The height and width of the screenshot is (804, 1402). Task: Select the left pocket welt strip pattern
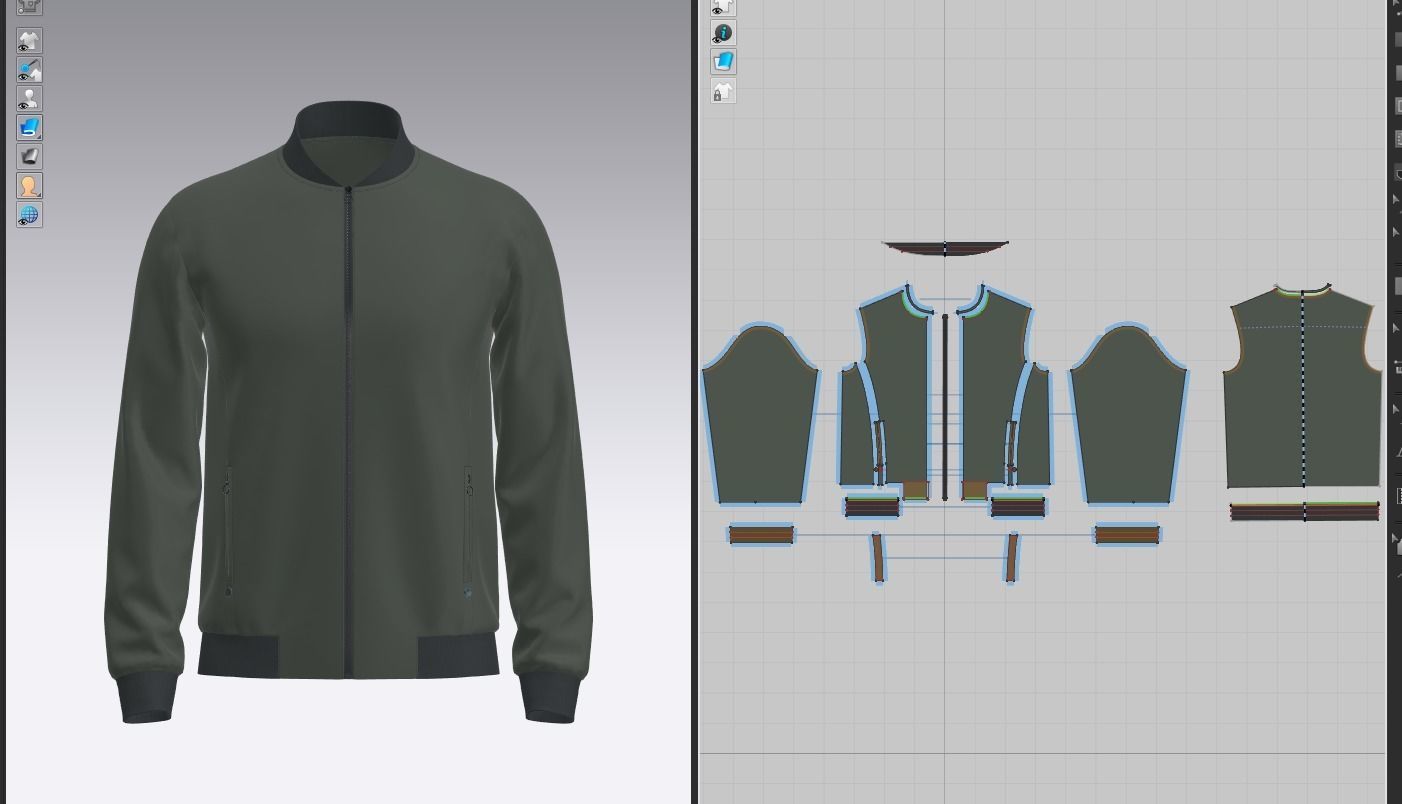tap(878, 558)
